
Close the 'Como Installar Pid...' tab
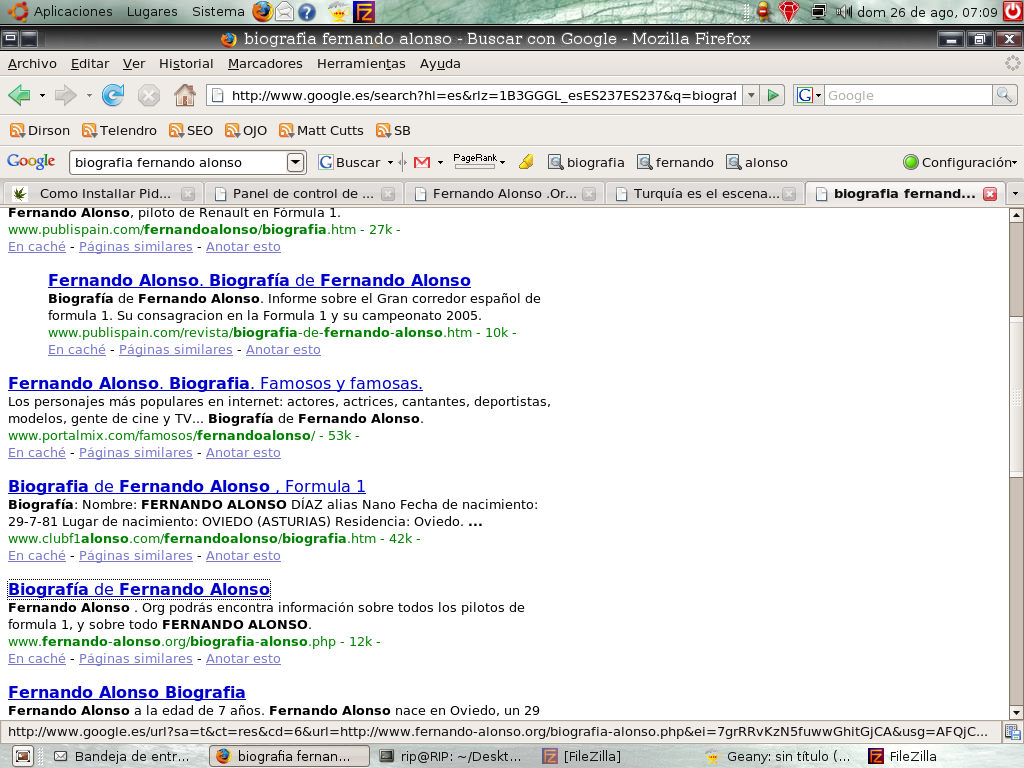pyautogui.click(x=187, y=193)
